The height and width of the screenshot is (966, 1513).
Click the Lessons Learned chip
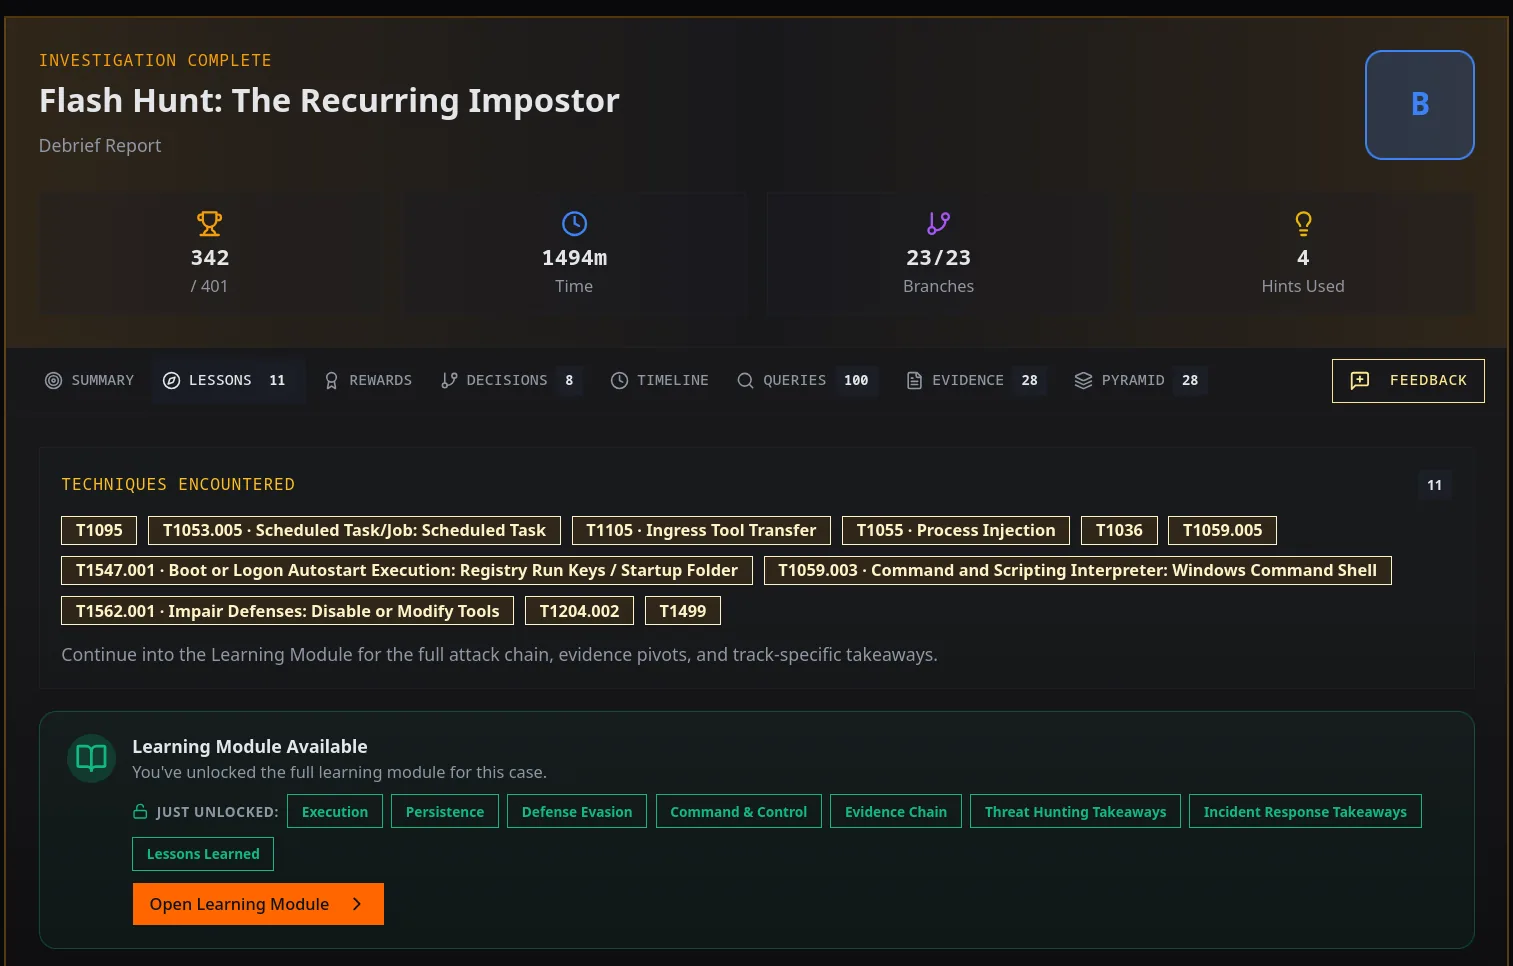click(203, 854)
